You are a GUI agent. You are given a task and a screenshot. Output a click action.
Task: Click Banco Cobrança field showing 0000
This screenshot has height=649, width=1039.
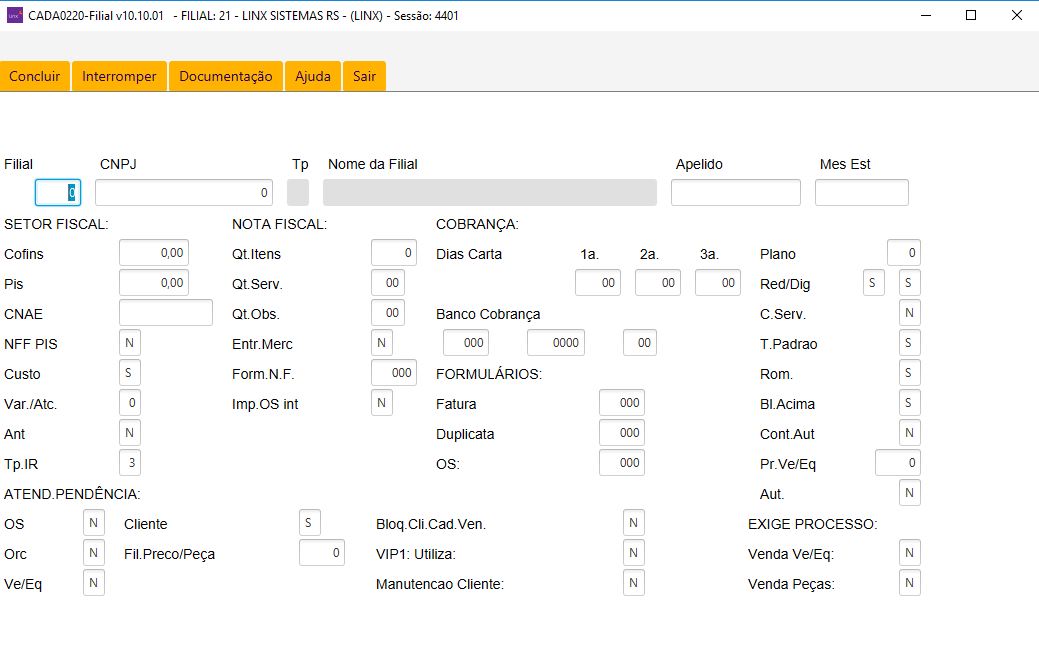(556, 343)
